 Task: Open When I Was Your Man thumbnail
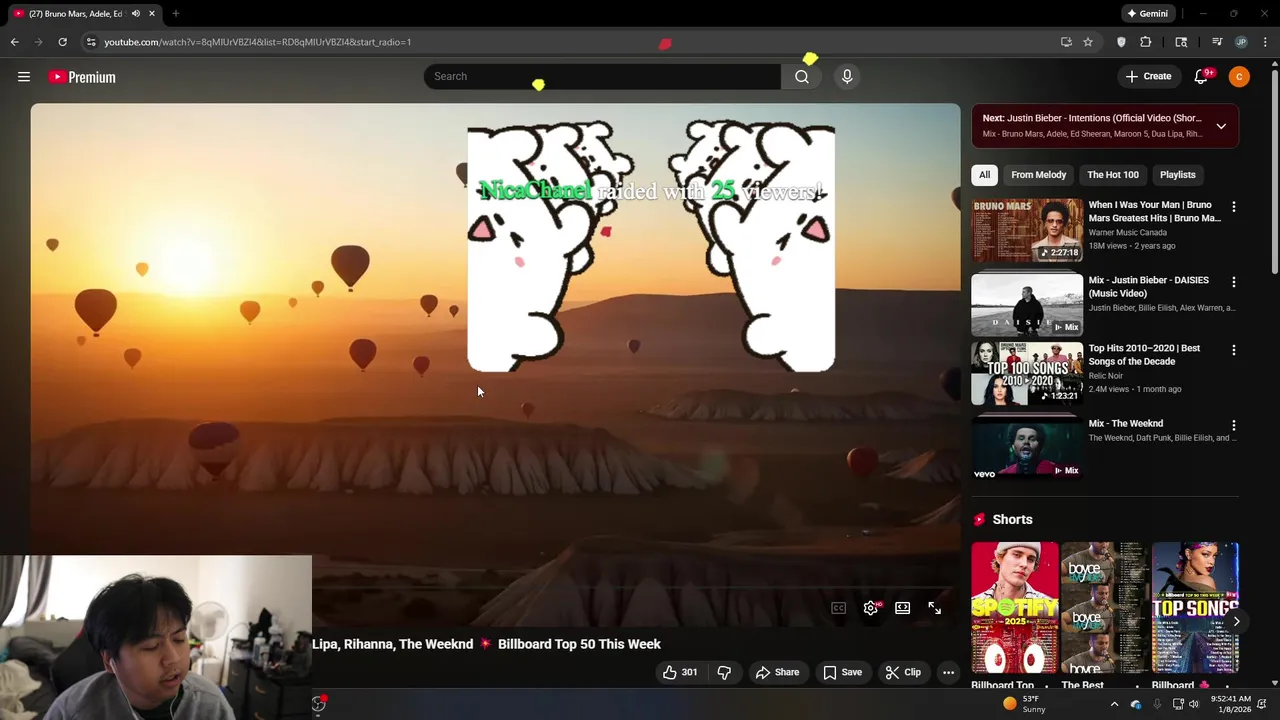(1027, 230)
